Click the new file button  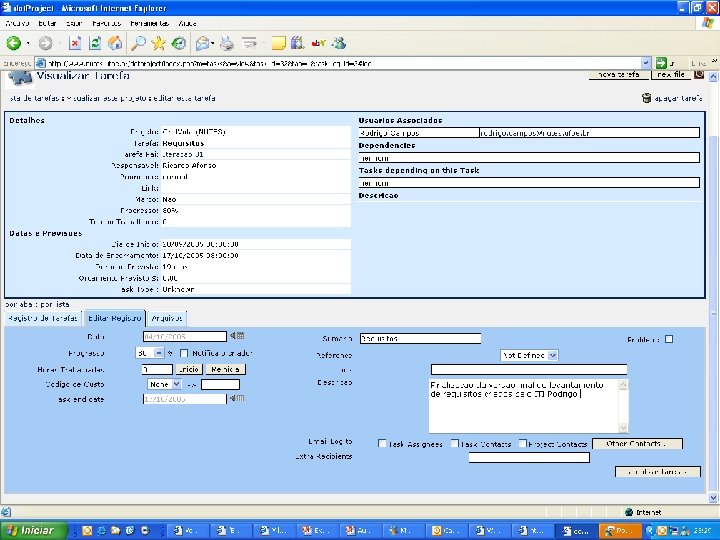(x=671, y=74)
